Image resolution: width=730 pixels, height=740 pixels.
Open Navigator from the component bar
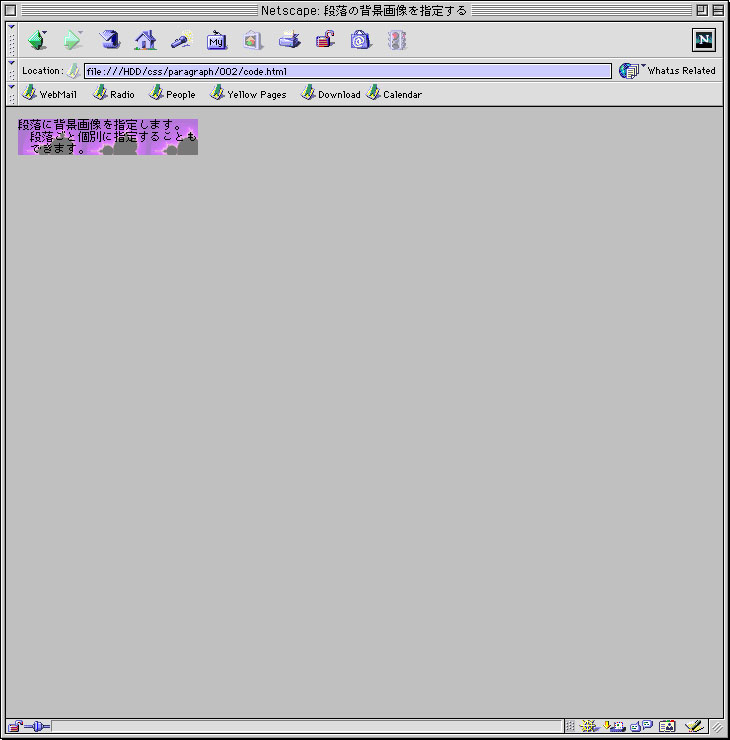(588, 726)
